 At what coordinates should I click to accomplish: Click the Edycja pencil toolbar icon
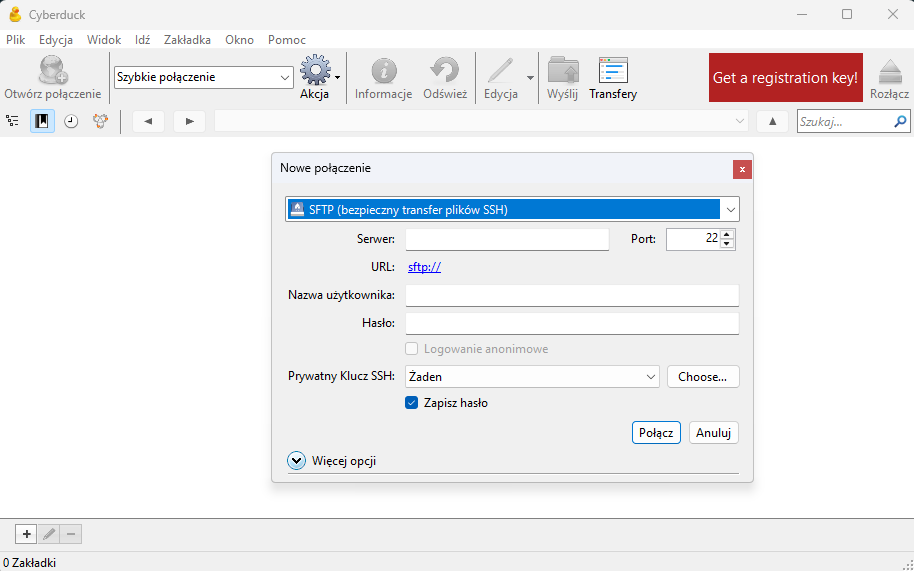point(501,71)
